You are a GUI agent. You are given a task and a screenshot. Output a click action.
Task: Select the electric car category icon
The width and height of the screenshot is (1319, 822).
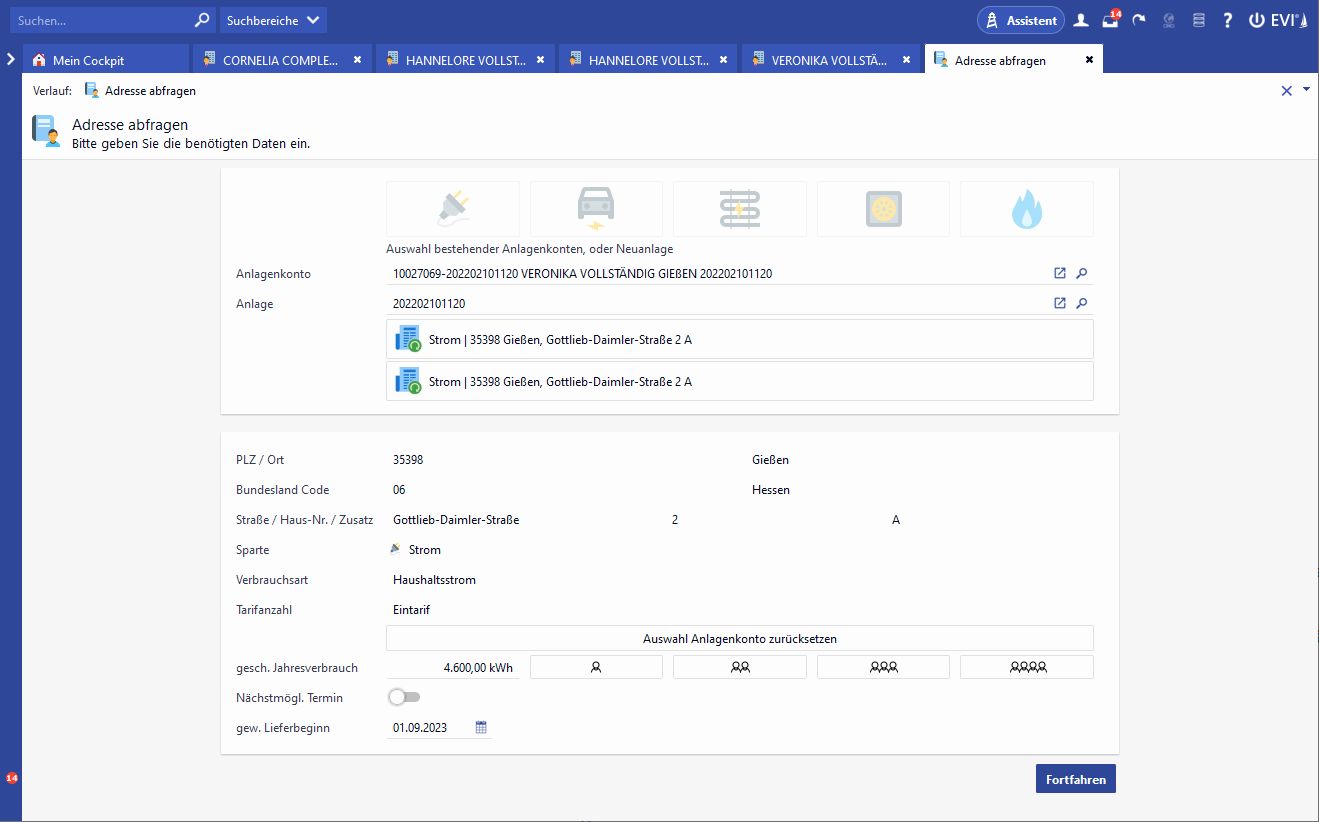[596, 208]
